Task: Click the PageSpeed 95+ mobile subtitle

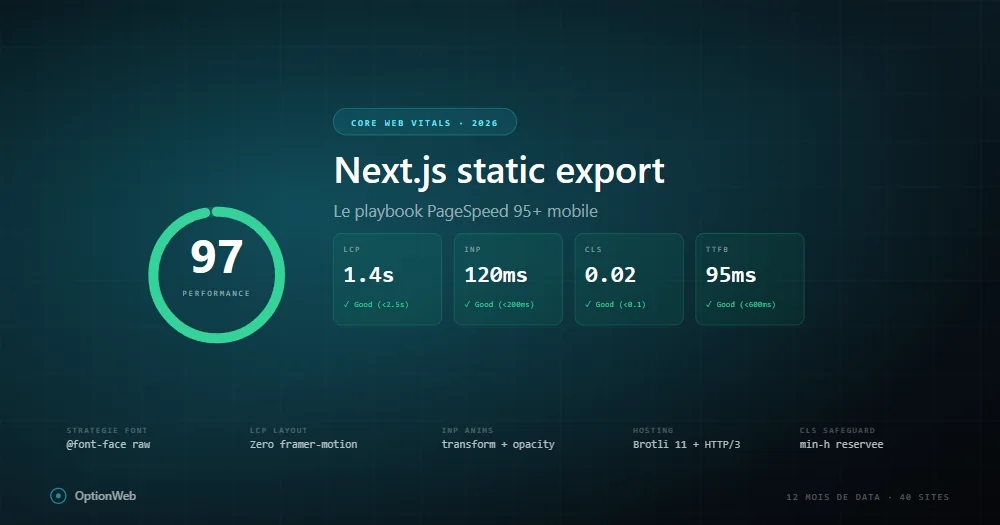Action: tap(466, 211)
